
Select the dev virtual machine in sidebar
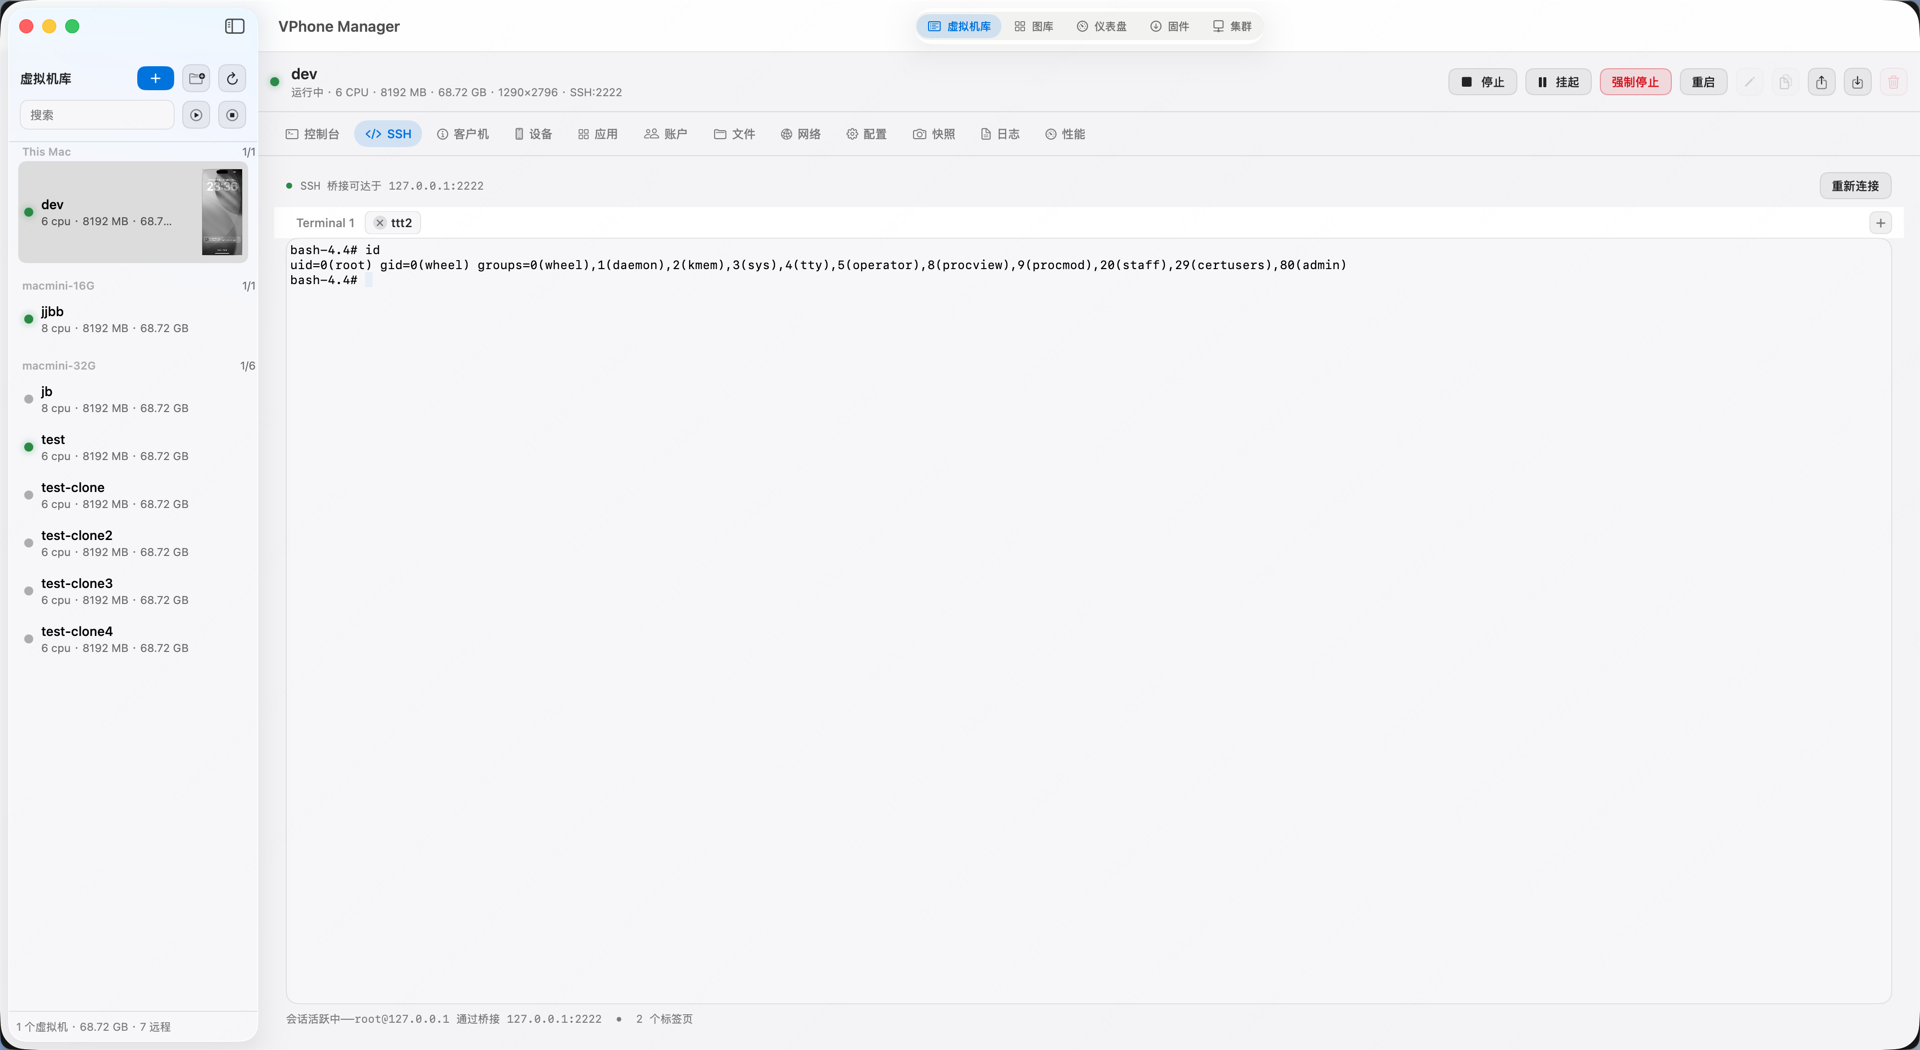point(132,212)
